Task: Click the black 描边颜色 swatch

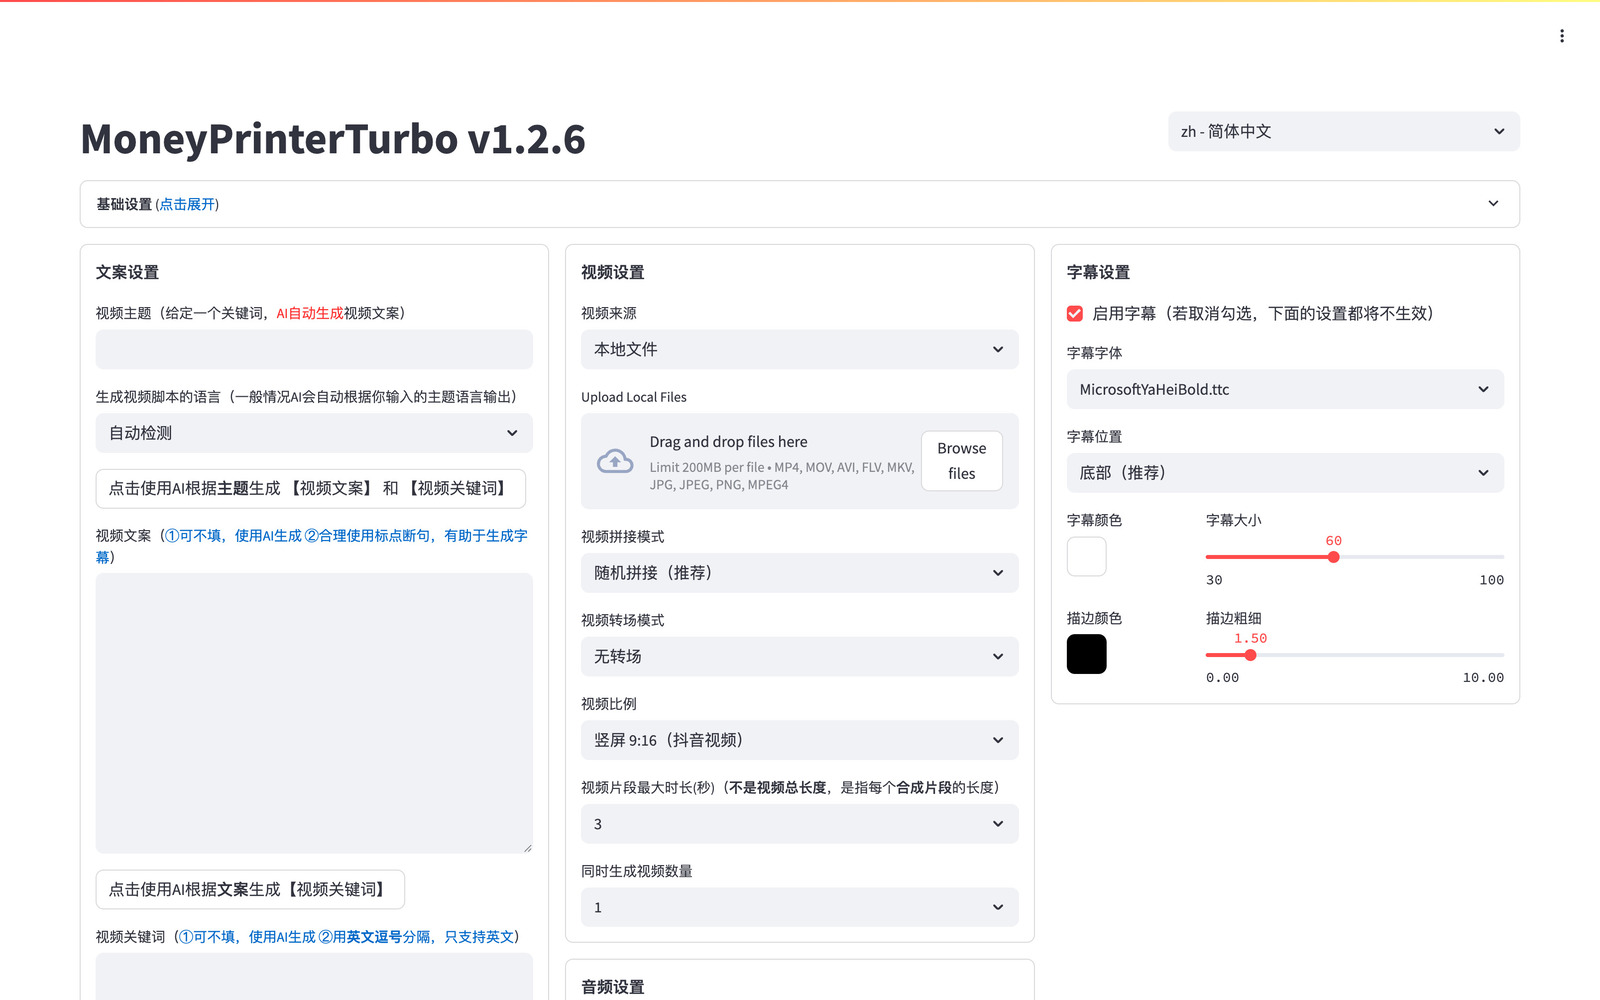Action: [1087, 654]
